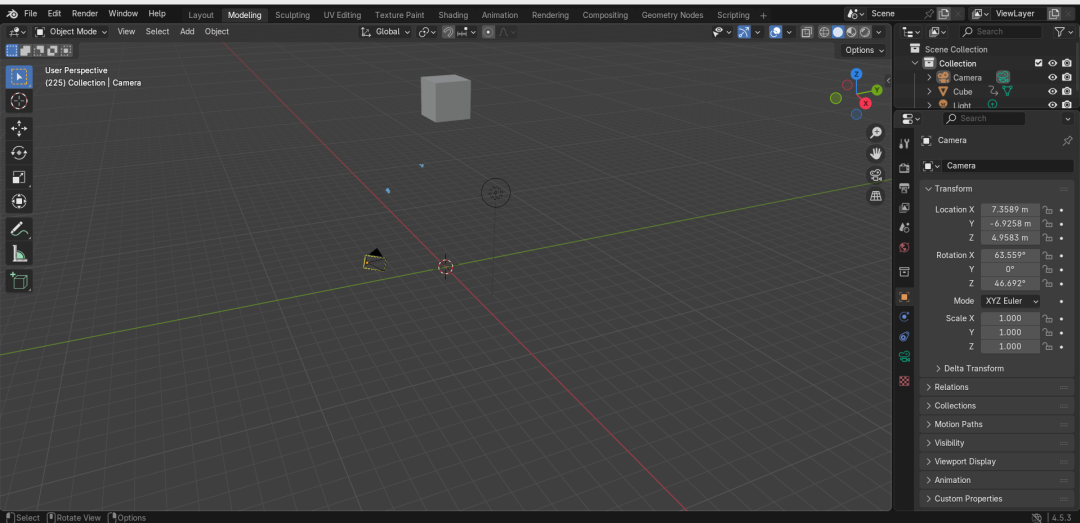This screenshot has width=1080, height=523.
Task: Activate the Move tool
Action: [19, 127]
